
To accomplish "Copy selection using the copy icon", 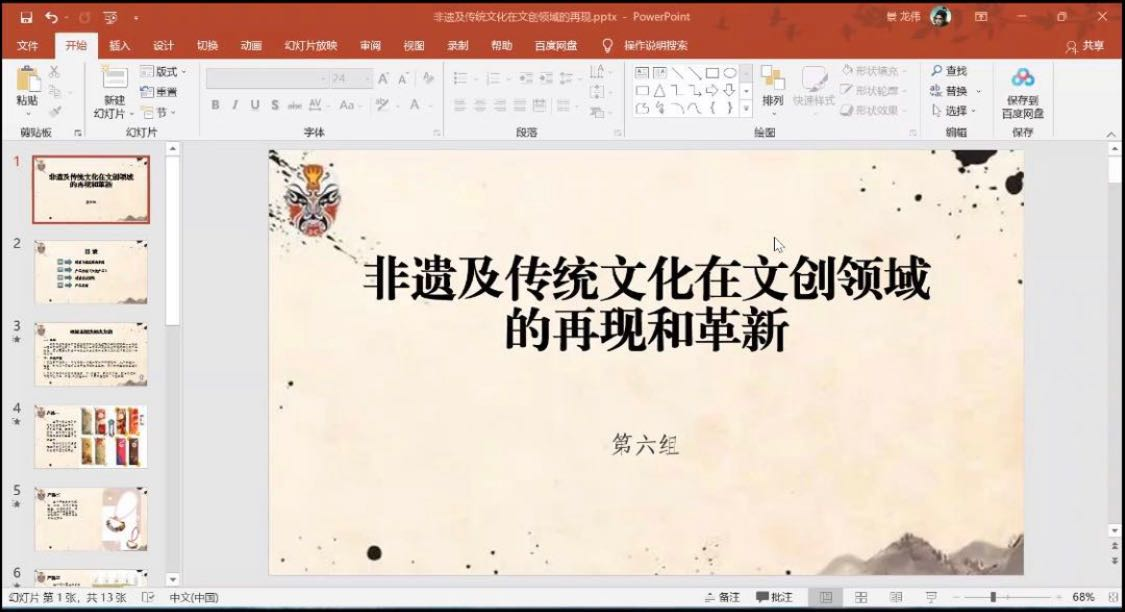I will pos(55,92).
